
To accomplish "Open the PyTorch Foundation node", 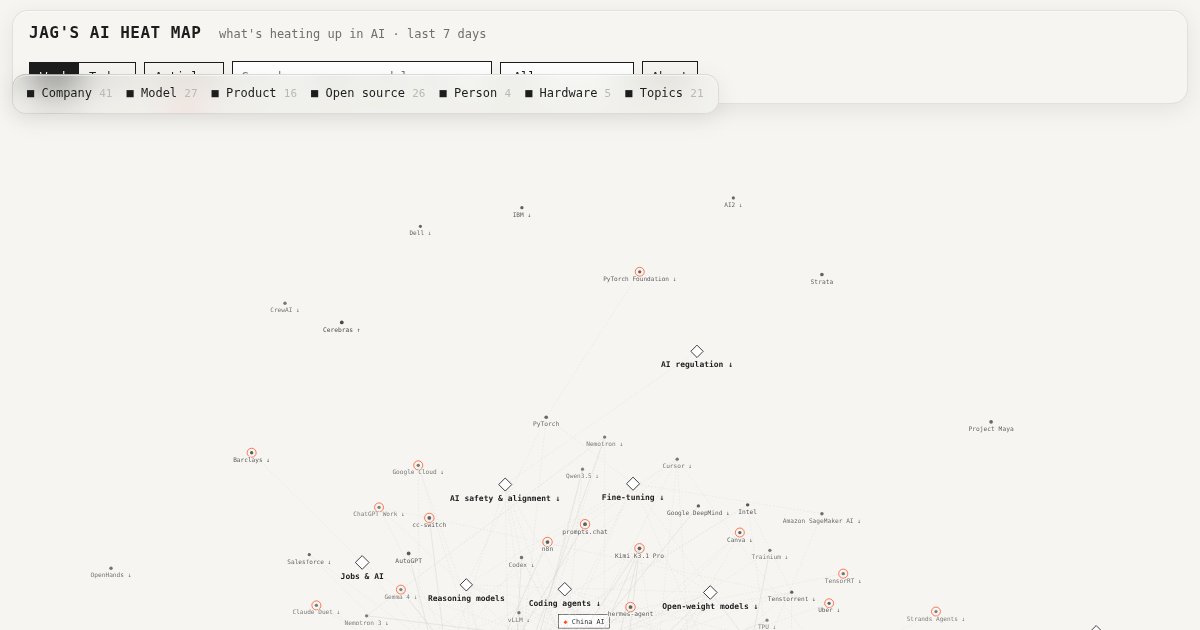I will pos(640,271).
